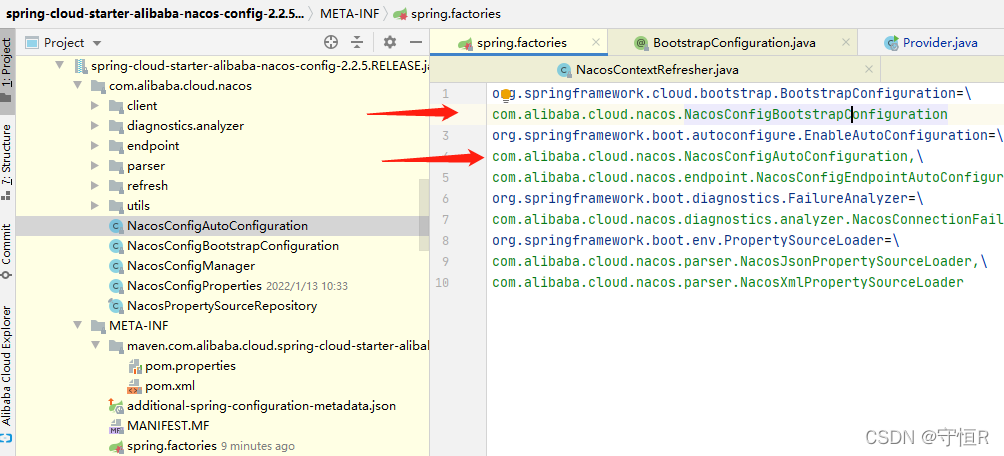Open the 7: Structure tool window
Viewport: 1004px width, 456px height.
click(7, 161)
